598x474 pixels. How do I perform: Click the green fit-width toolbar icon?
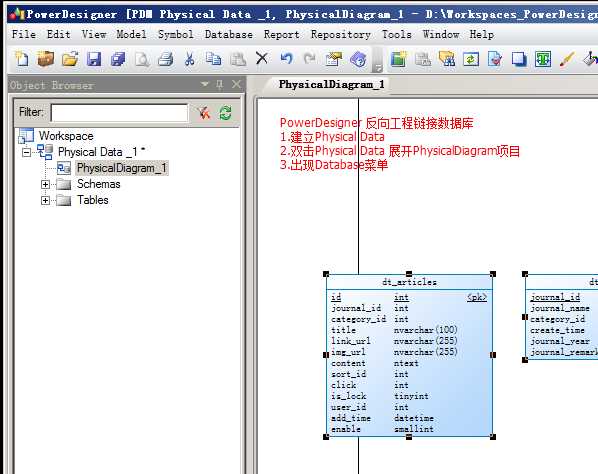543,59
